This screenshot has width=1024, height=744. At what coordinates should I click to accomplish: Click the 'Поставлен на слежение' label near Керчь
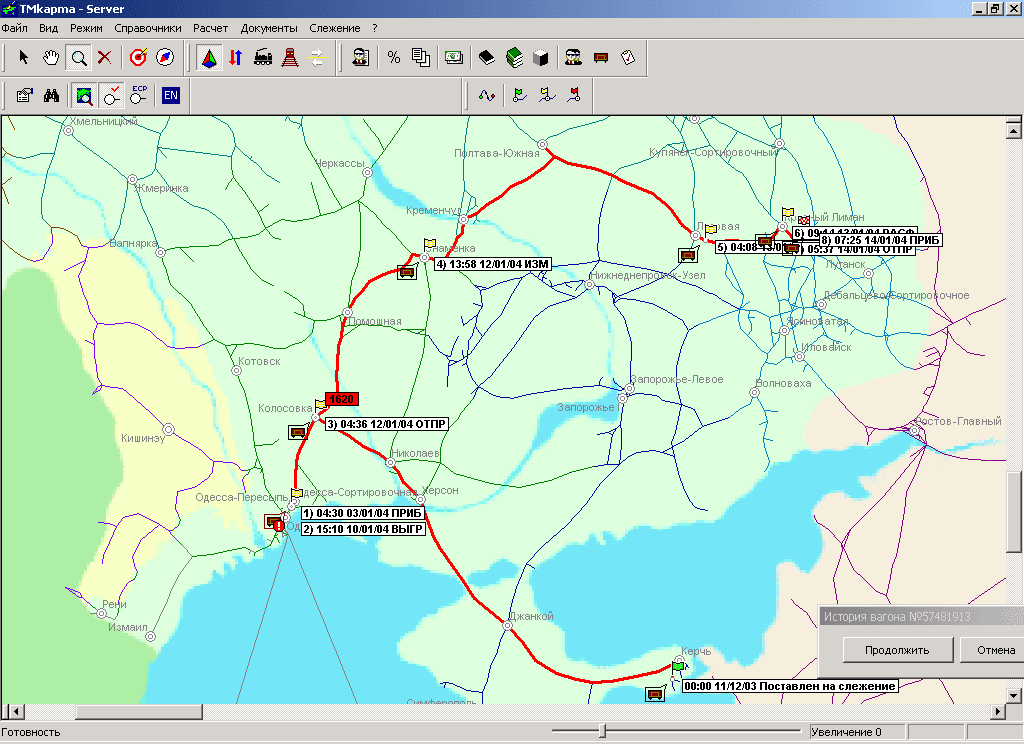click(x=790, y=686)
